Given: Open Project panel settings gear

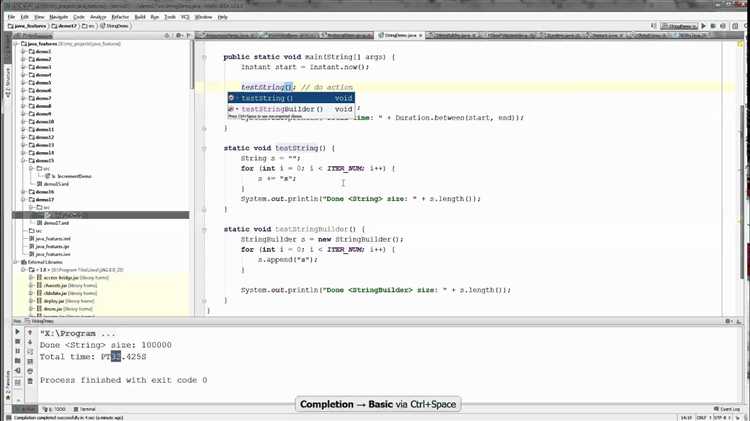Looking at the screenshot, I should pos(178,35).
